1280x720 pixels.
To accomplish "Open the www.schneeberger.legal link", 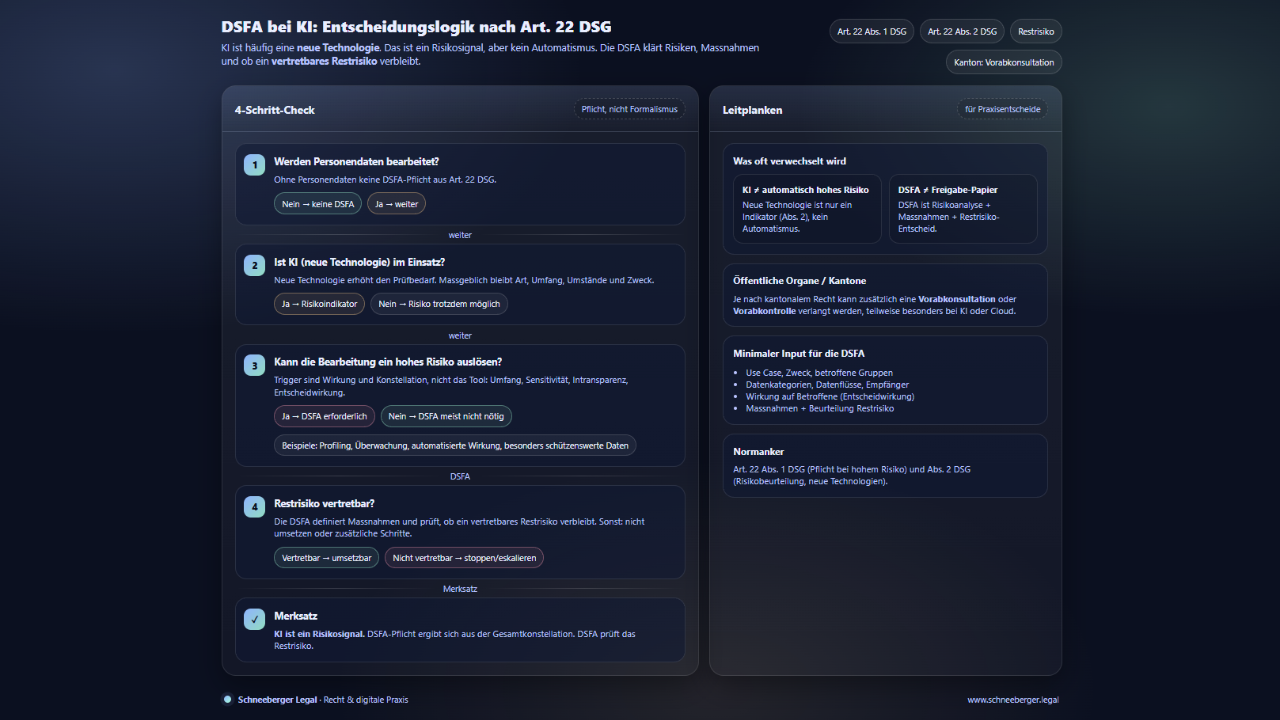I will pyautogui.click(x=1013, y=700).
